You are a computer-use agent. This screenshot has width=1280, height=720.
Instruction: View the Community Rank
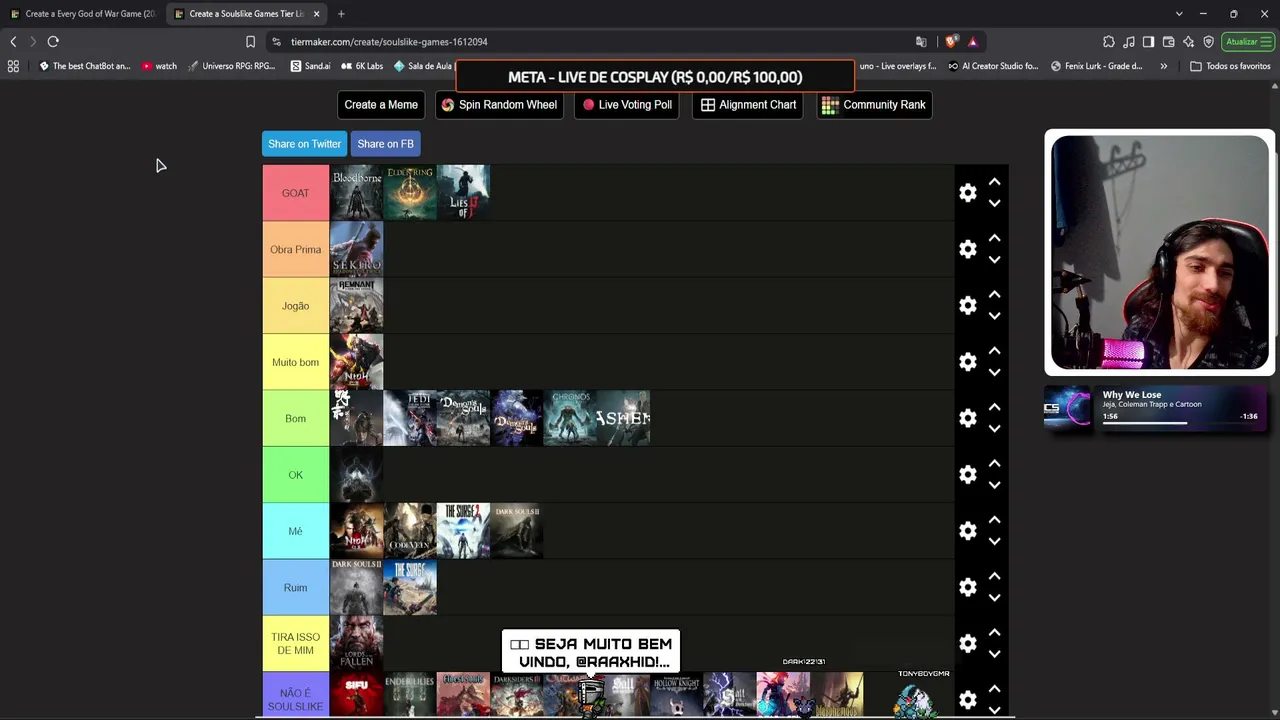point(873,105)
